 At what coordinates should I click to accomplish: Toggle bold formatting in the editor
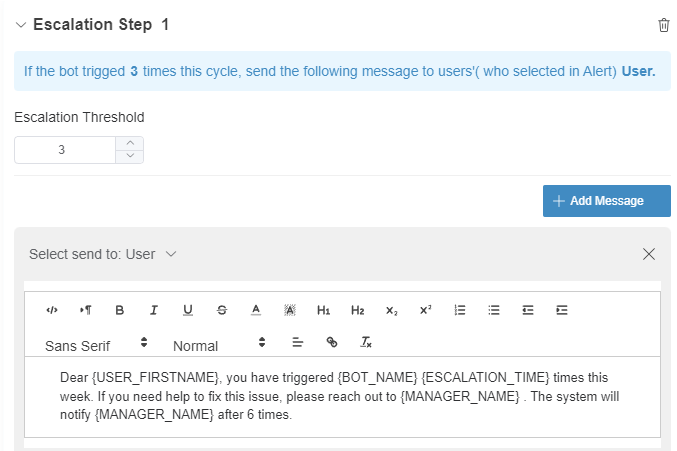point(120,310)
